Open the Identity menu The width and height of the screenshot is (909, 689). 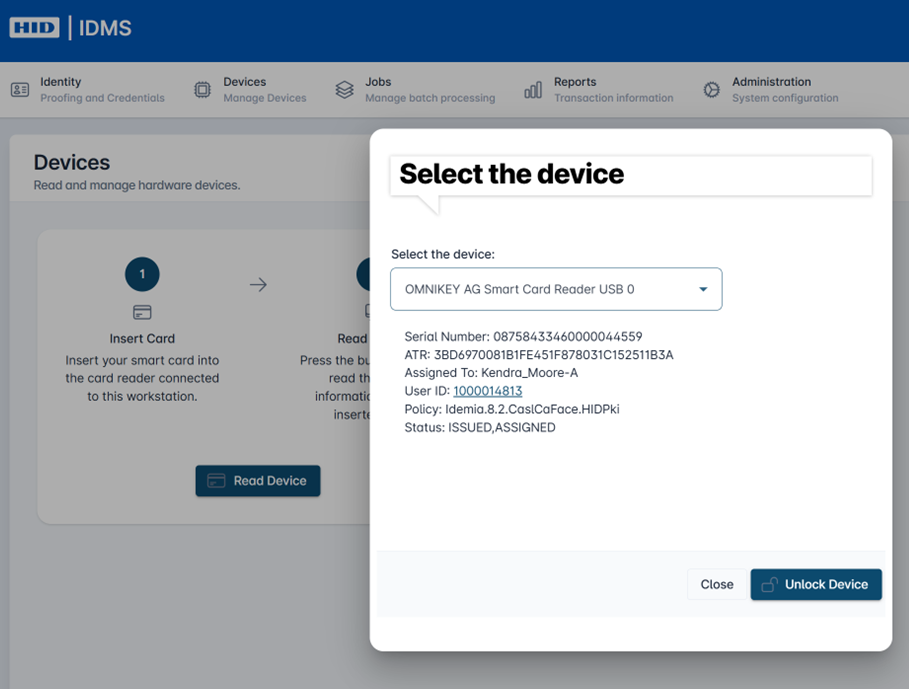[x=88, y=90]
